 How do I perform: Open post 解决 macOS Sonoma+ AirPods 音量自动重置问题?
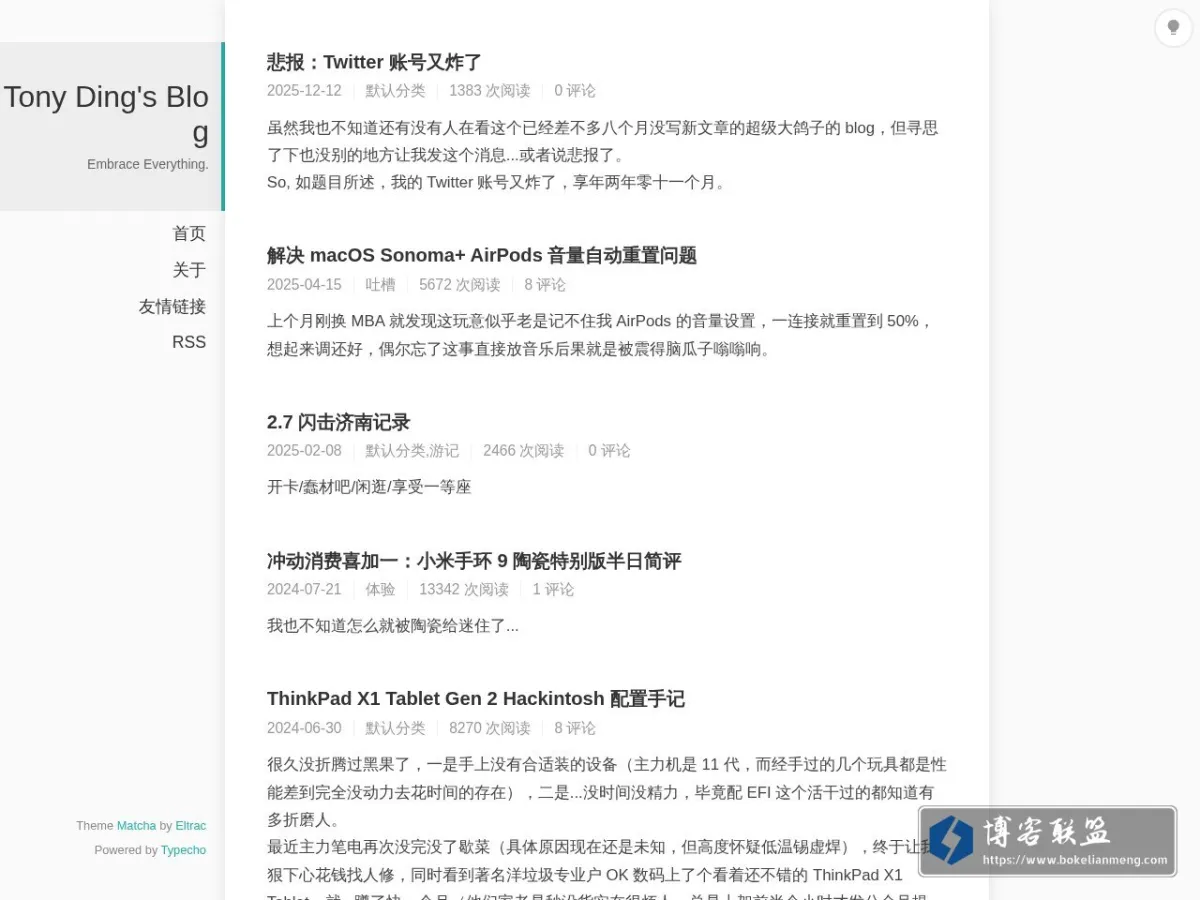tap(482, 255)
